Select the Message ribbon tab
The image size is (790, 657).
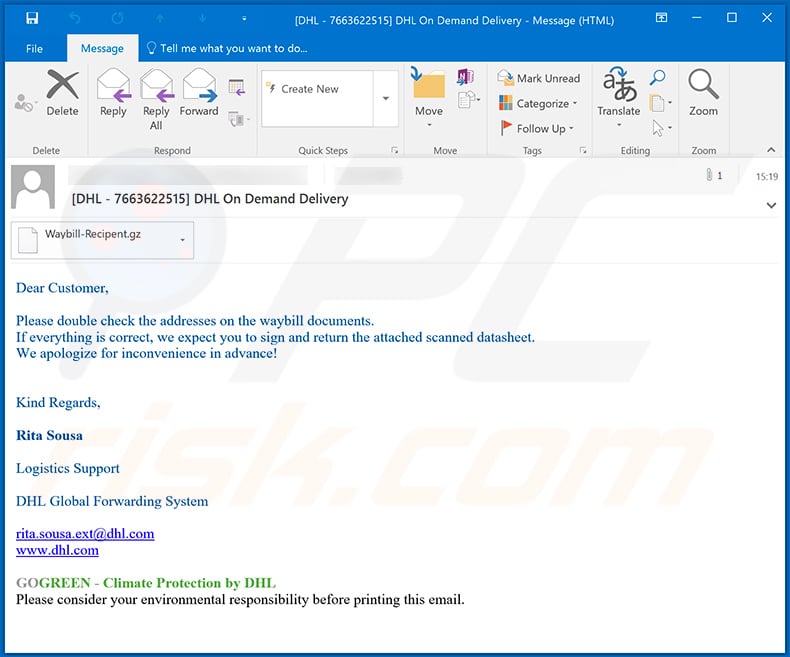[x=102, y=48]
